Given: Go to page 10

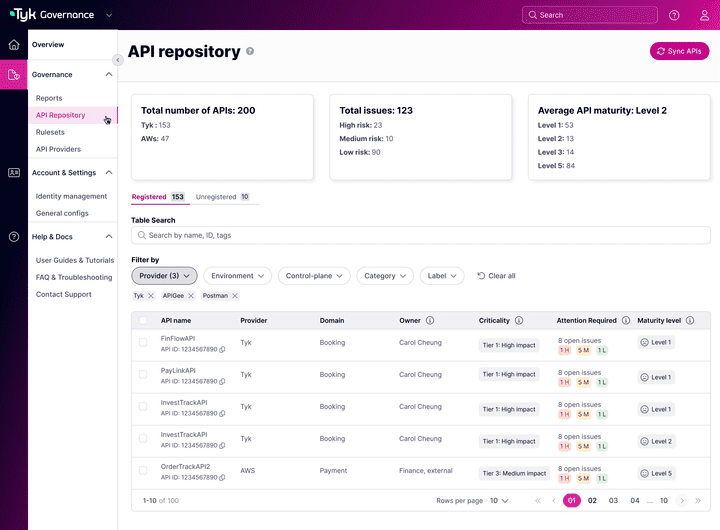Looking at the screenshot, I should (x=664, y=501).
